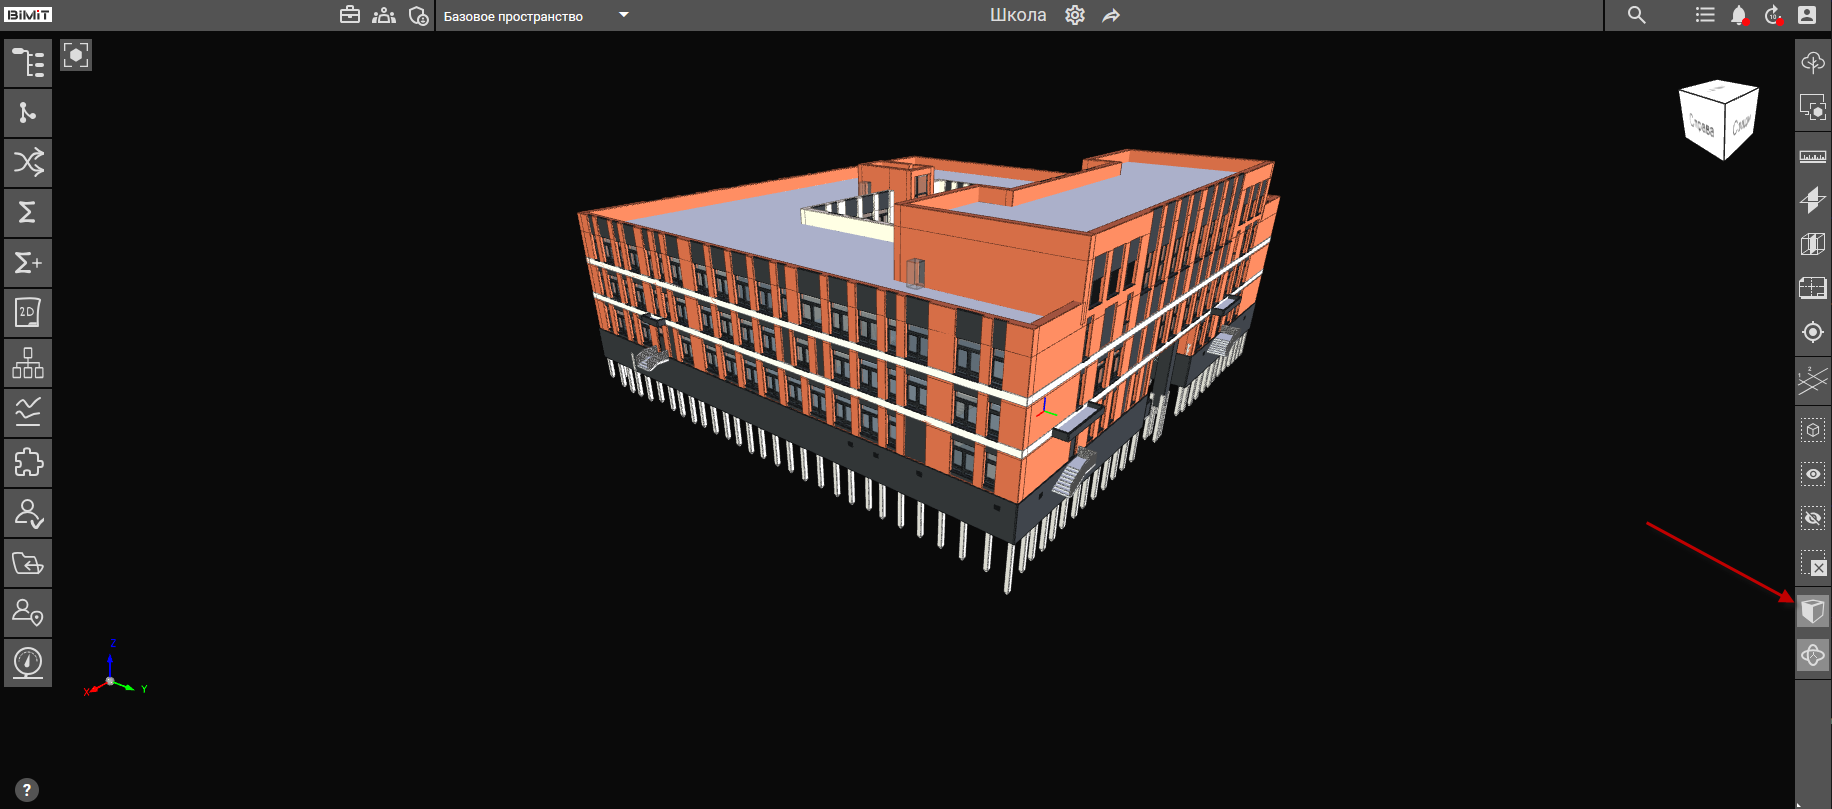Toggle the solid cube display mode
The image size is (1832, 809).
point(1812,611)
